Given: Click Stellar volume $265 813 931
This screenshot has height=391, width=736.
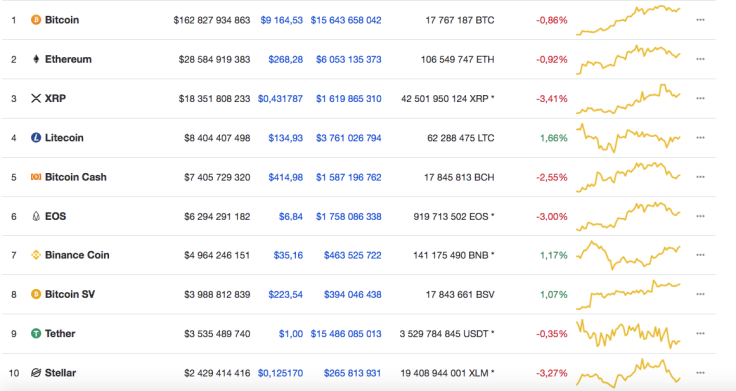Looking at the screenshot, I should (x=353, y=373).
